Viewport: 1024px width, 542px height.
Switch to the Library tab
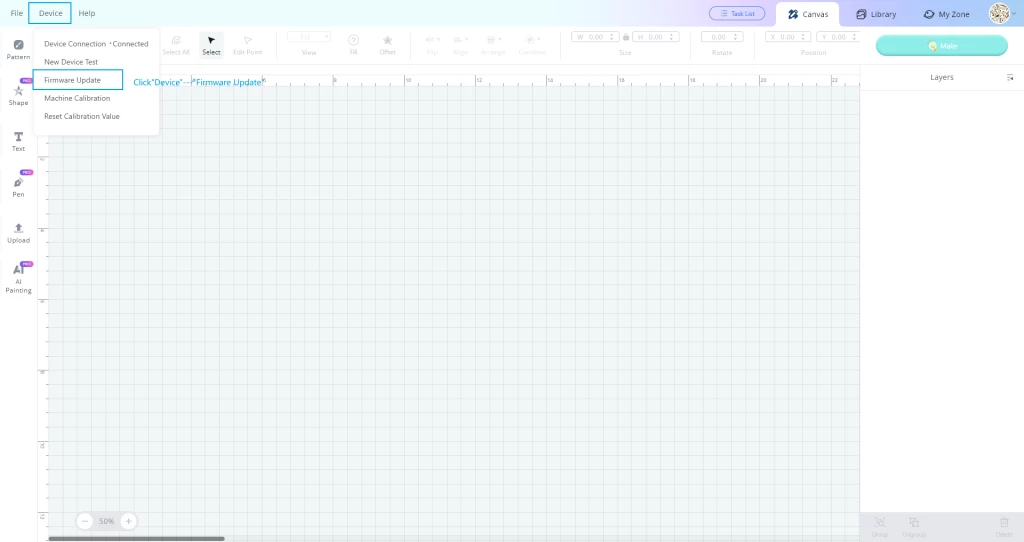point(876,14)
